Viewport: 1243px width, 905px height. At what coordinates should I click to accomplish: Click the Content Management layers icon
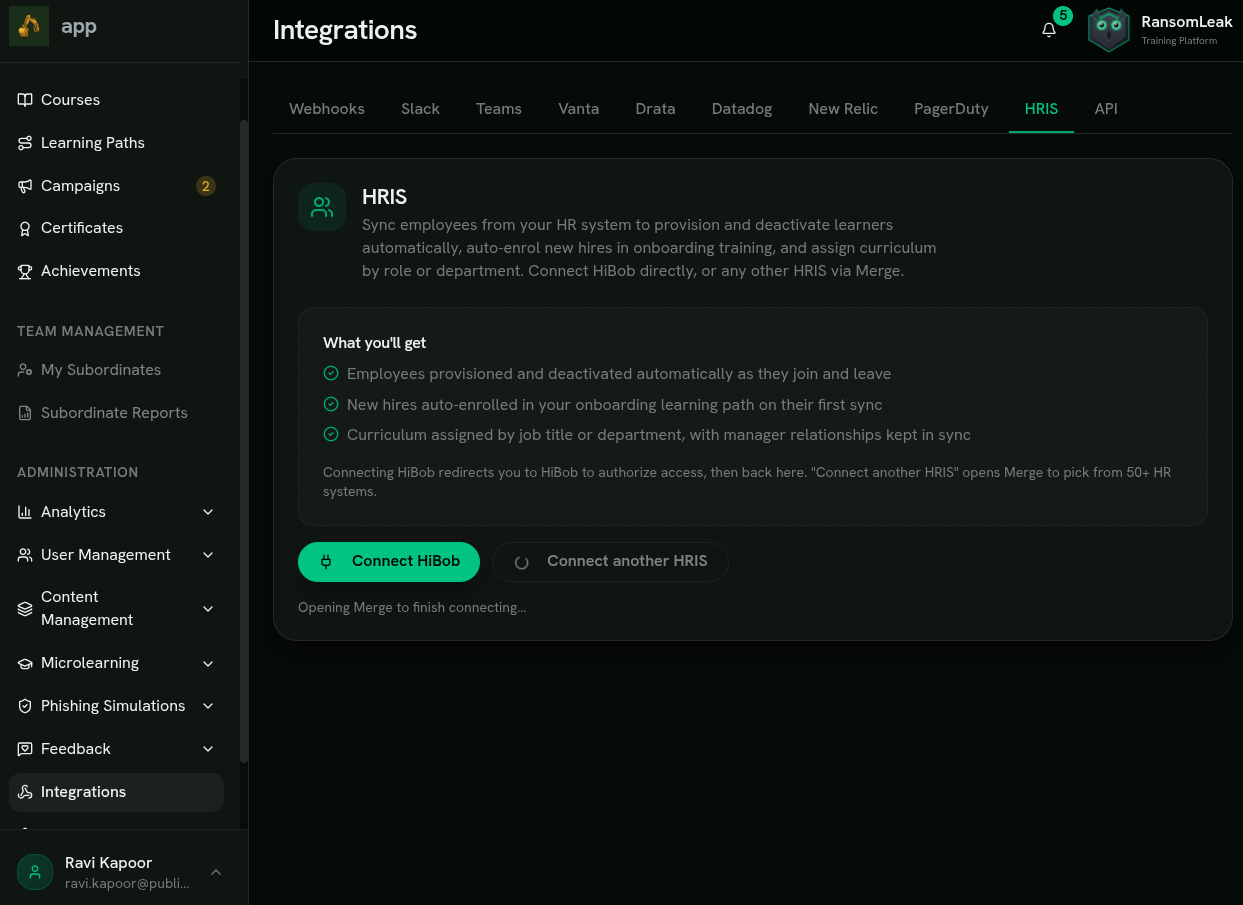click(25, 609)
